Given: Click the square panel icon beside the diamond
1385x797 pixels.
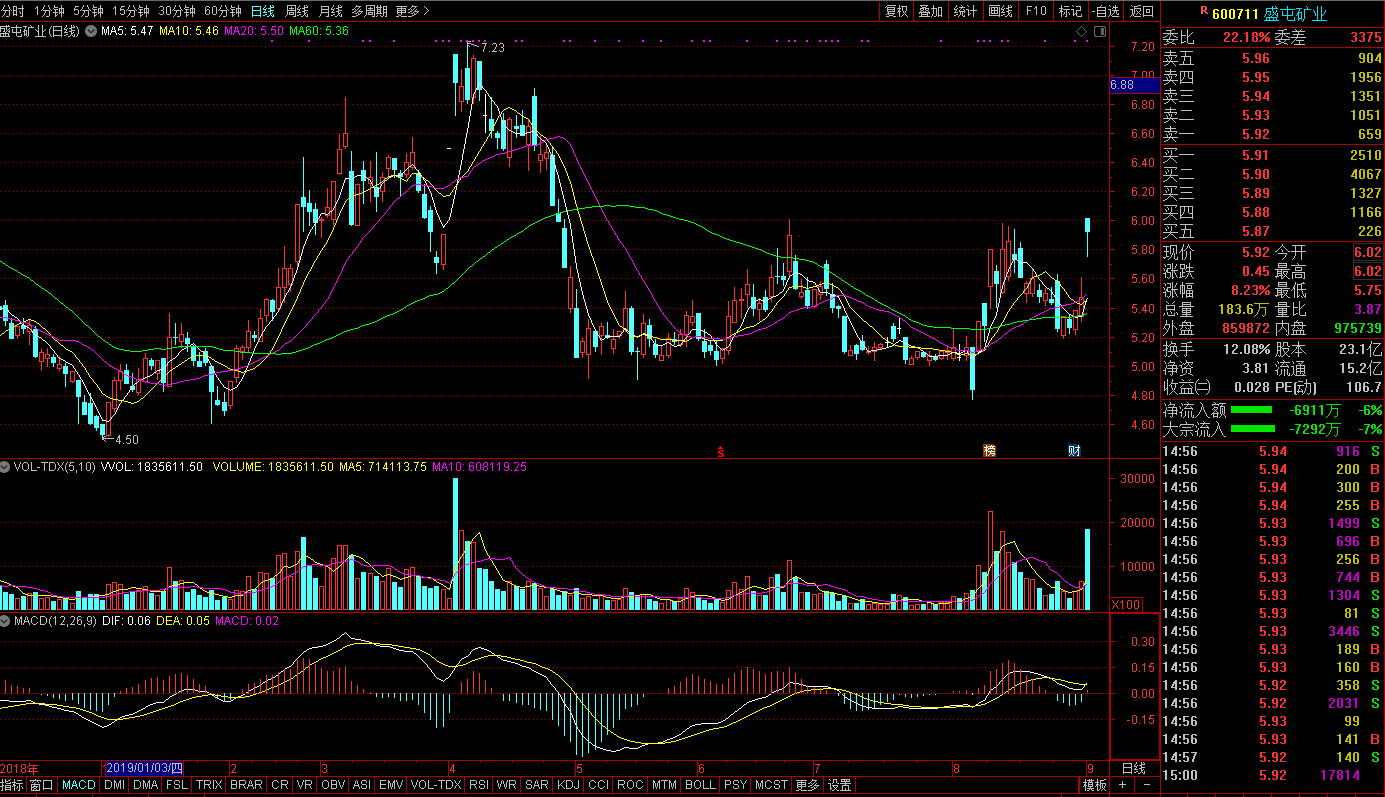Looking at the screenshot, I should (1100, 32).
